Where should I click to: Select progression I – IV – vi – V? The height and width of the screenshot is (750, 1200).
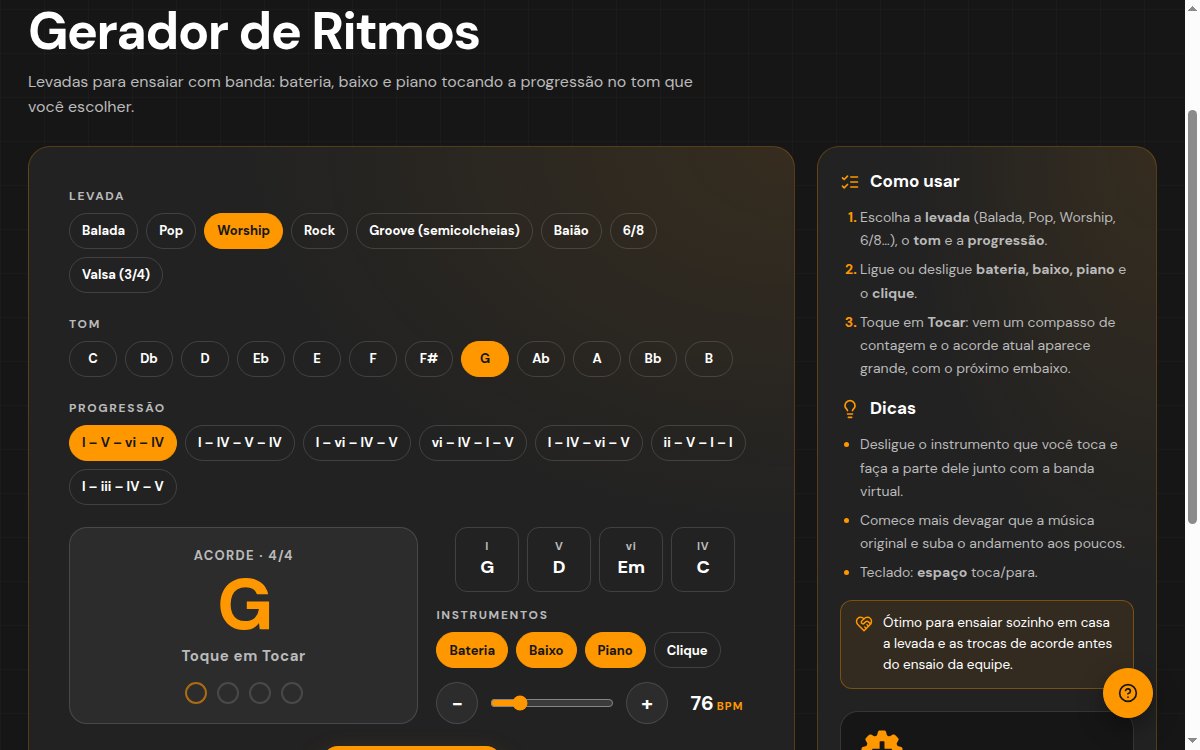click(x=589, y=442)
